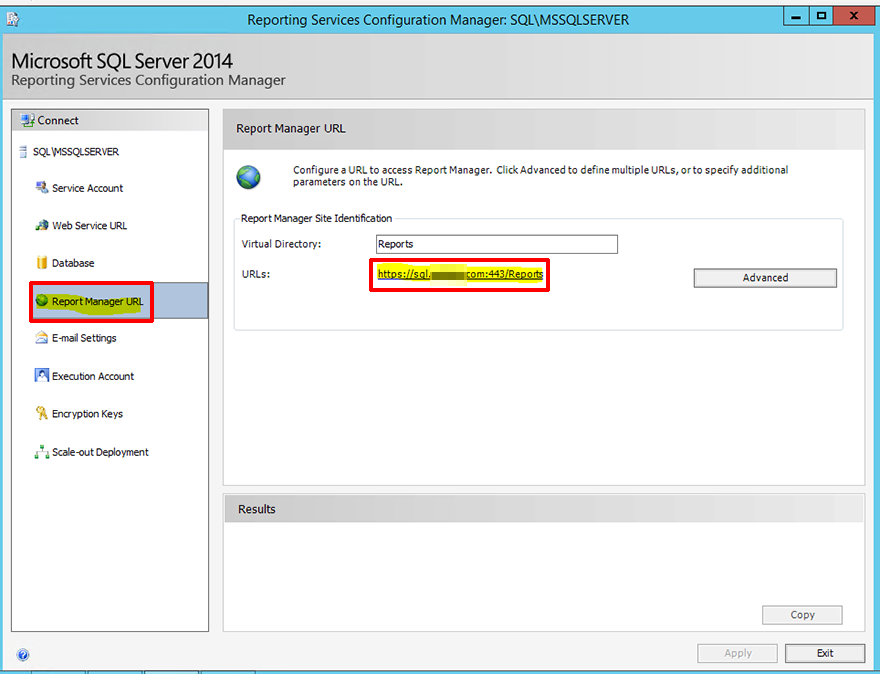The width and height of the screenshot is (880, 674).
Task: Click the Exit button
Action: coord(824,653)
